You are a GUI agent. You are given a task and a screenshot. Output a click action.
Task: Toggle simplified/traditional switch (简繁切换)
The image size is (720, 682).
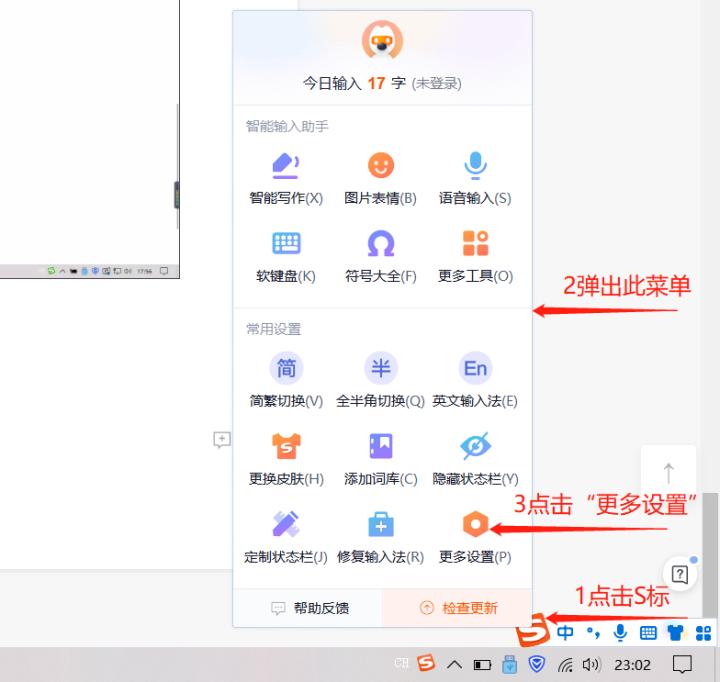286,381
